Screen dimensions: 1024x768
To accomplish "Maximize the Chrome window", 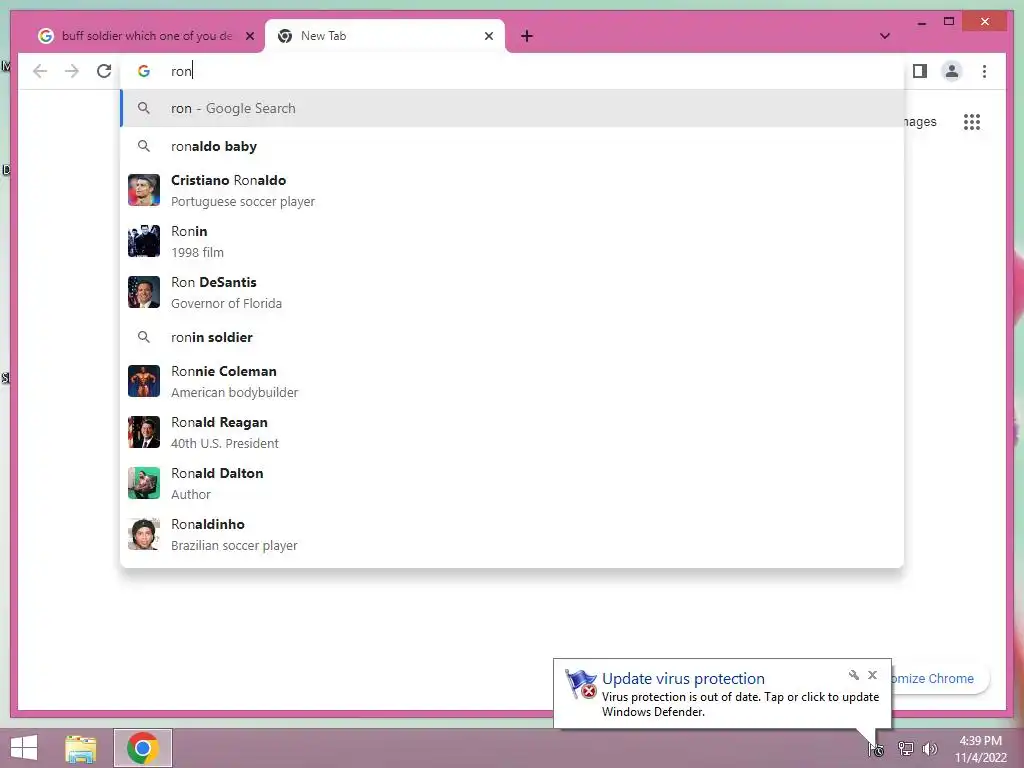I will [x=949, y=22].
